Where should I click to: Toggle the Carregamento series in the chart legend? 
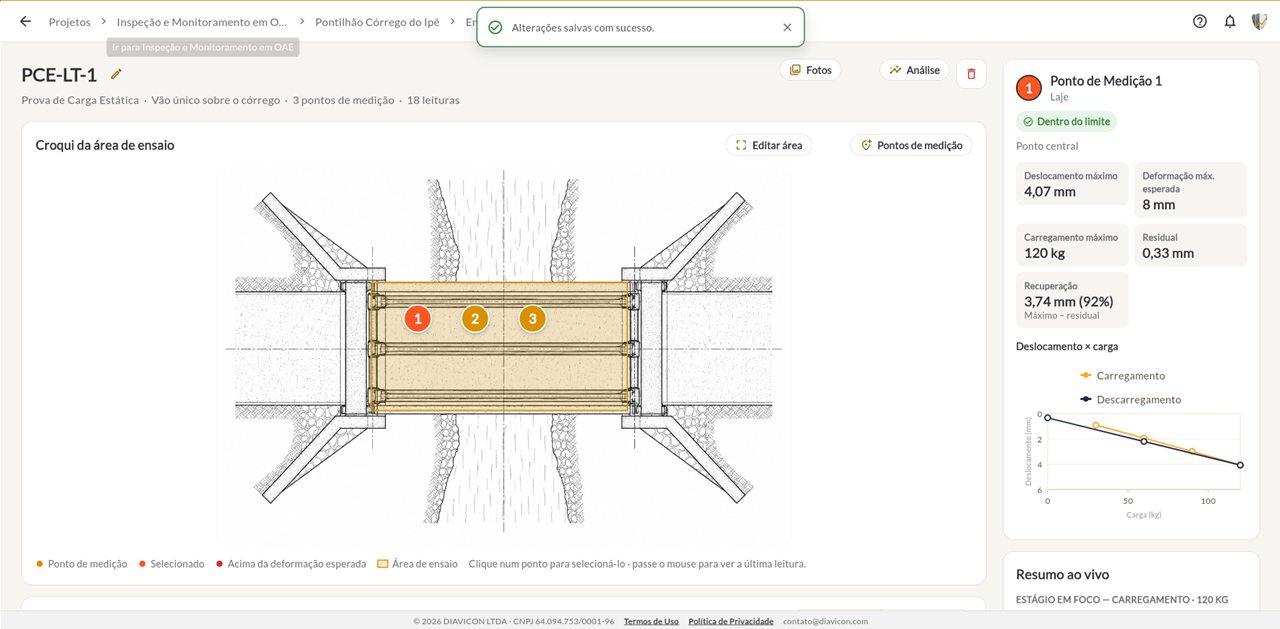[1122, 376]
